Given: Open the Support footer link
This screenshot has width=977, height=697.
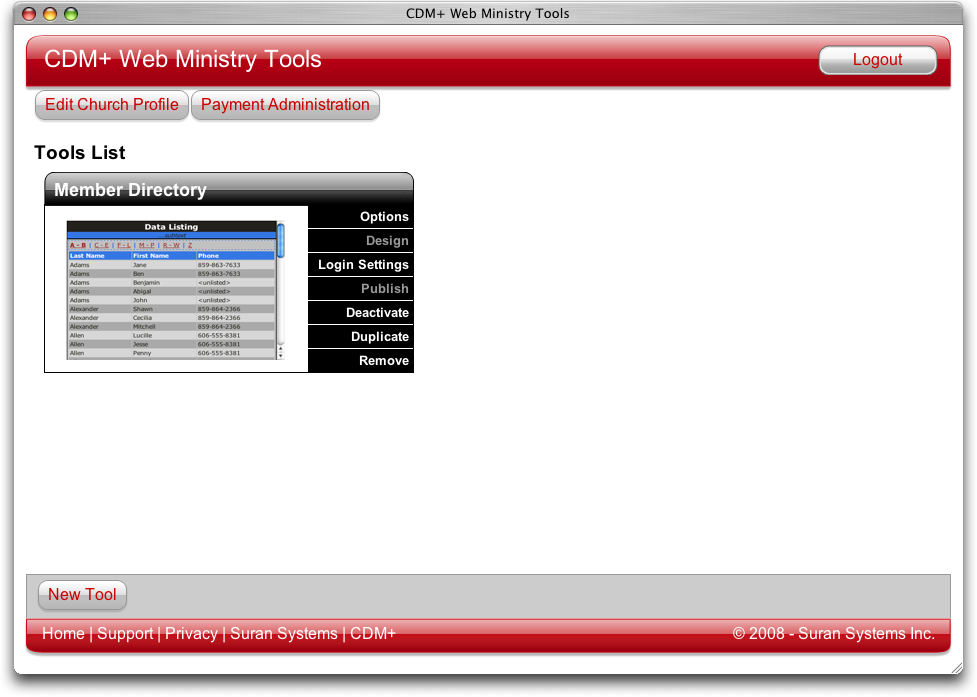Looking at the screenshot, I should coord(125,634).
